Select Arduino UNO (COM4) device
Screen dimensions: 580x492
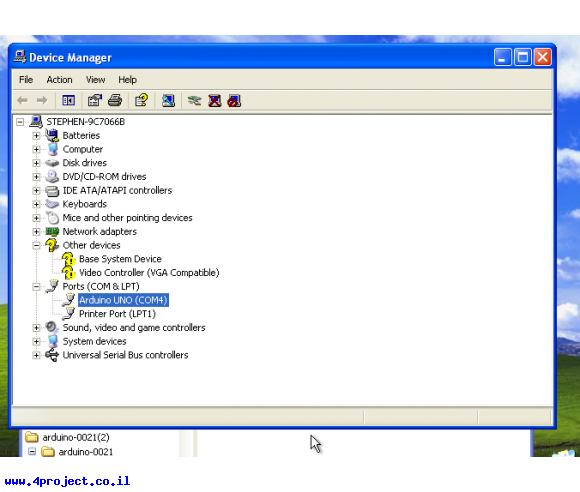[123, 300]
